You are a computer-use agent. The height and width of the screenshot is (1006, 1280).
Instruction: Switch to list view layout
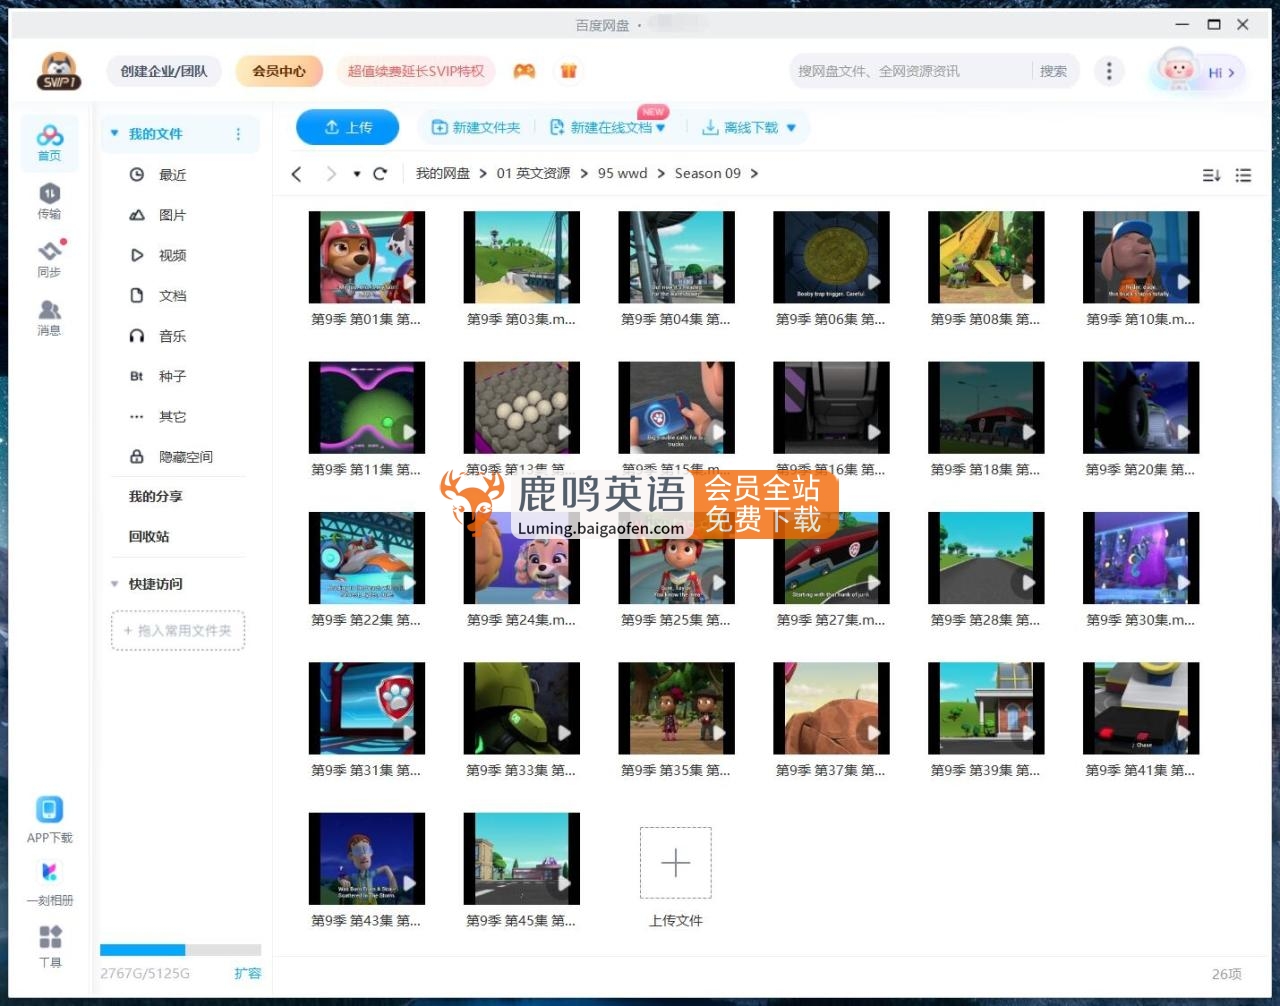1243,174
